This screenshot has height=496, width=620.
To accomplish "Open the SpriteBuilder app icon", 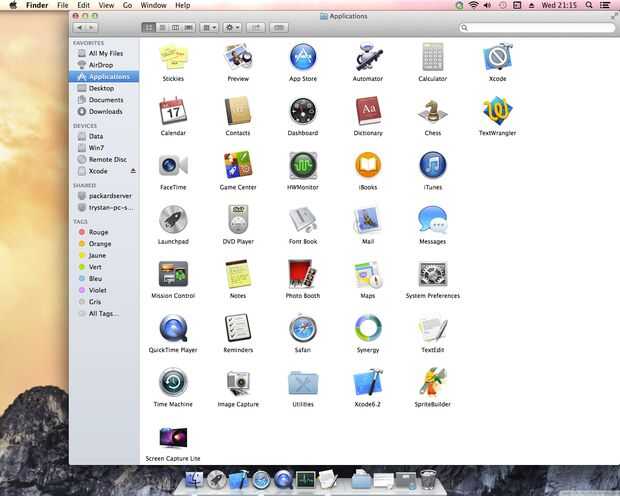I will pyautogui.click(x=433, y=383).
